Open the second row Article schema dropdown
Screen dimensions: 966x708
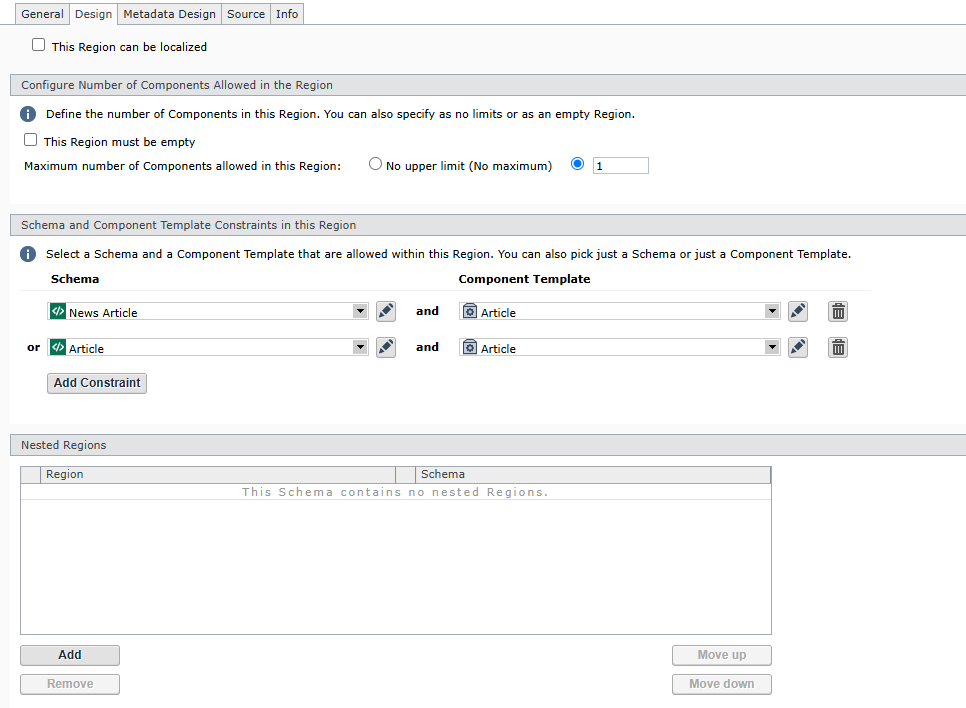coord(360,348)
